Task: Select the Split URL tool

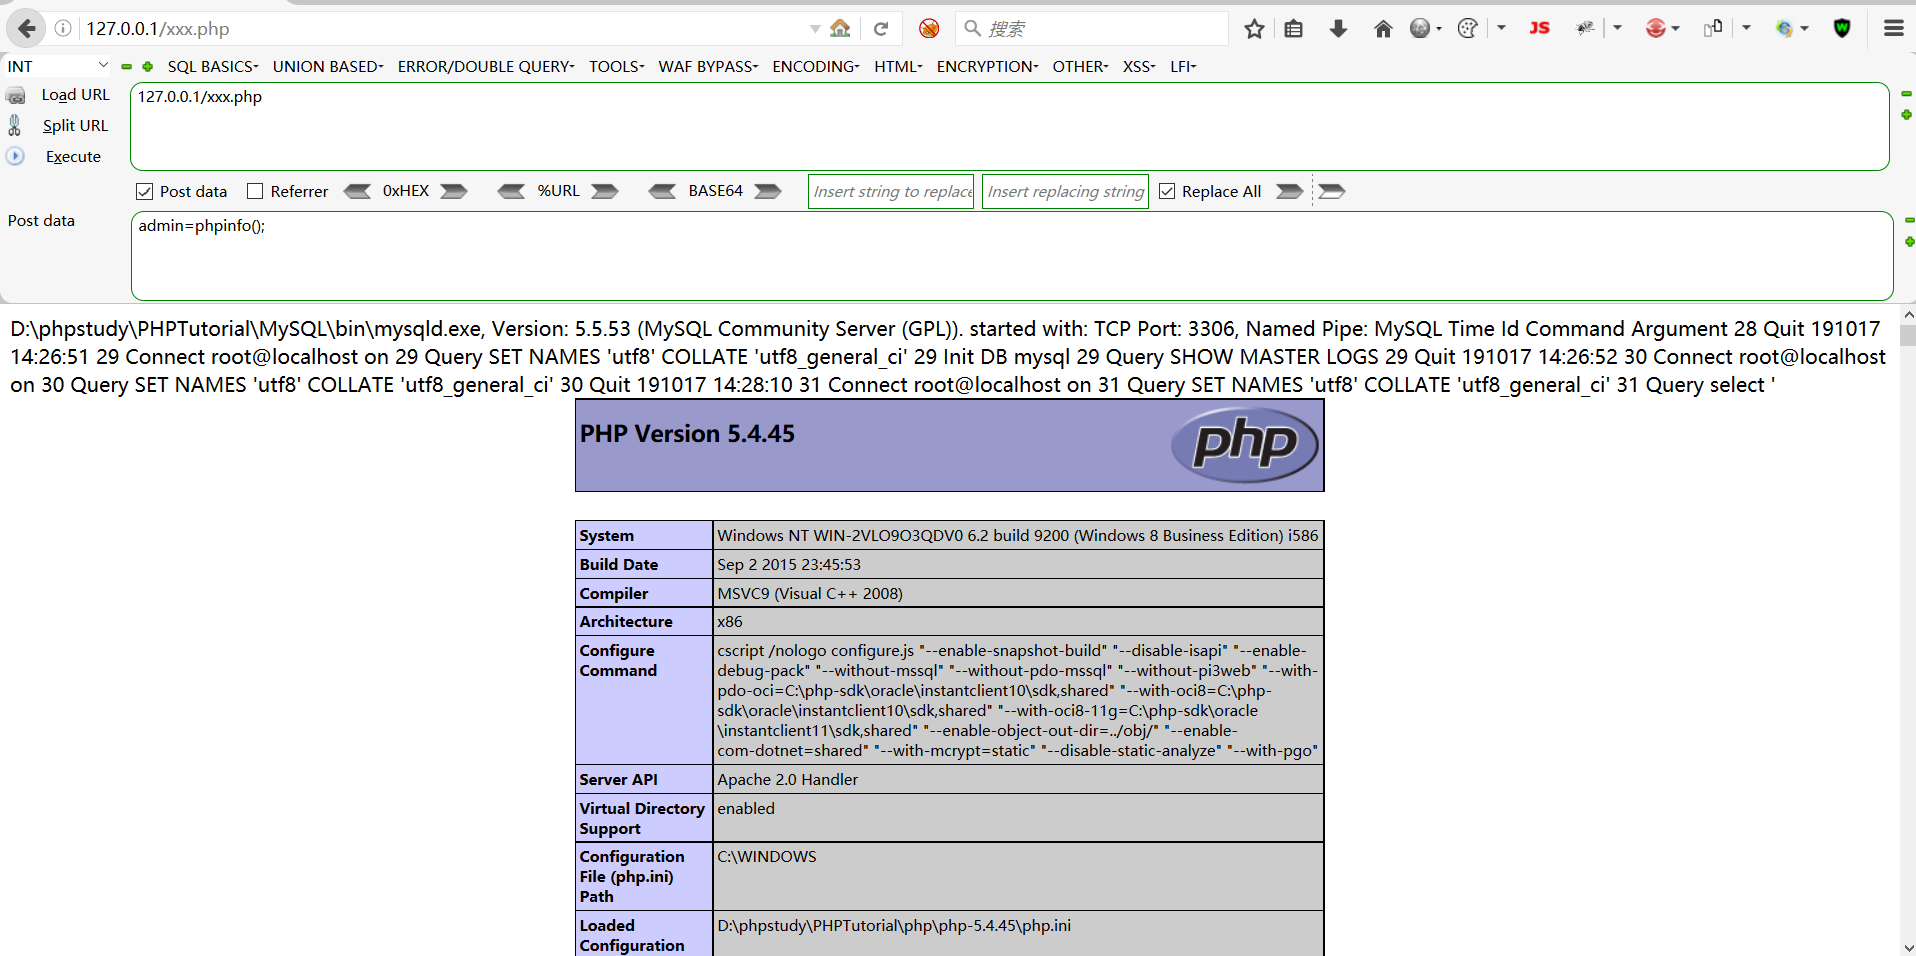Action: (75, 125)
